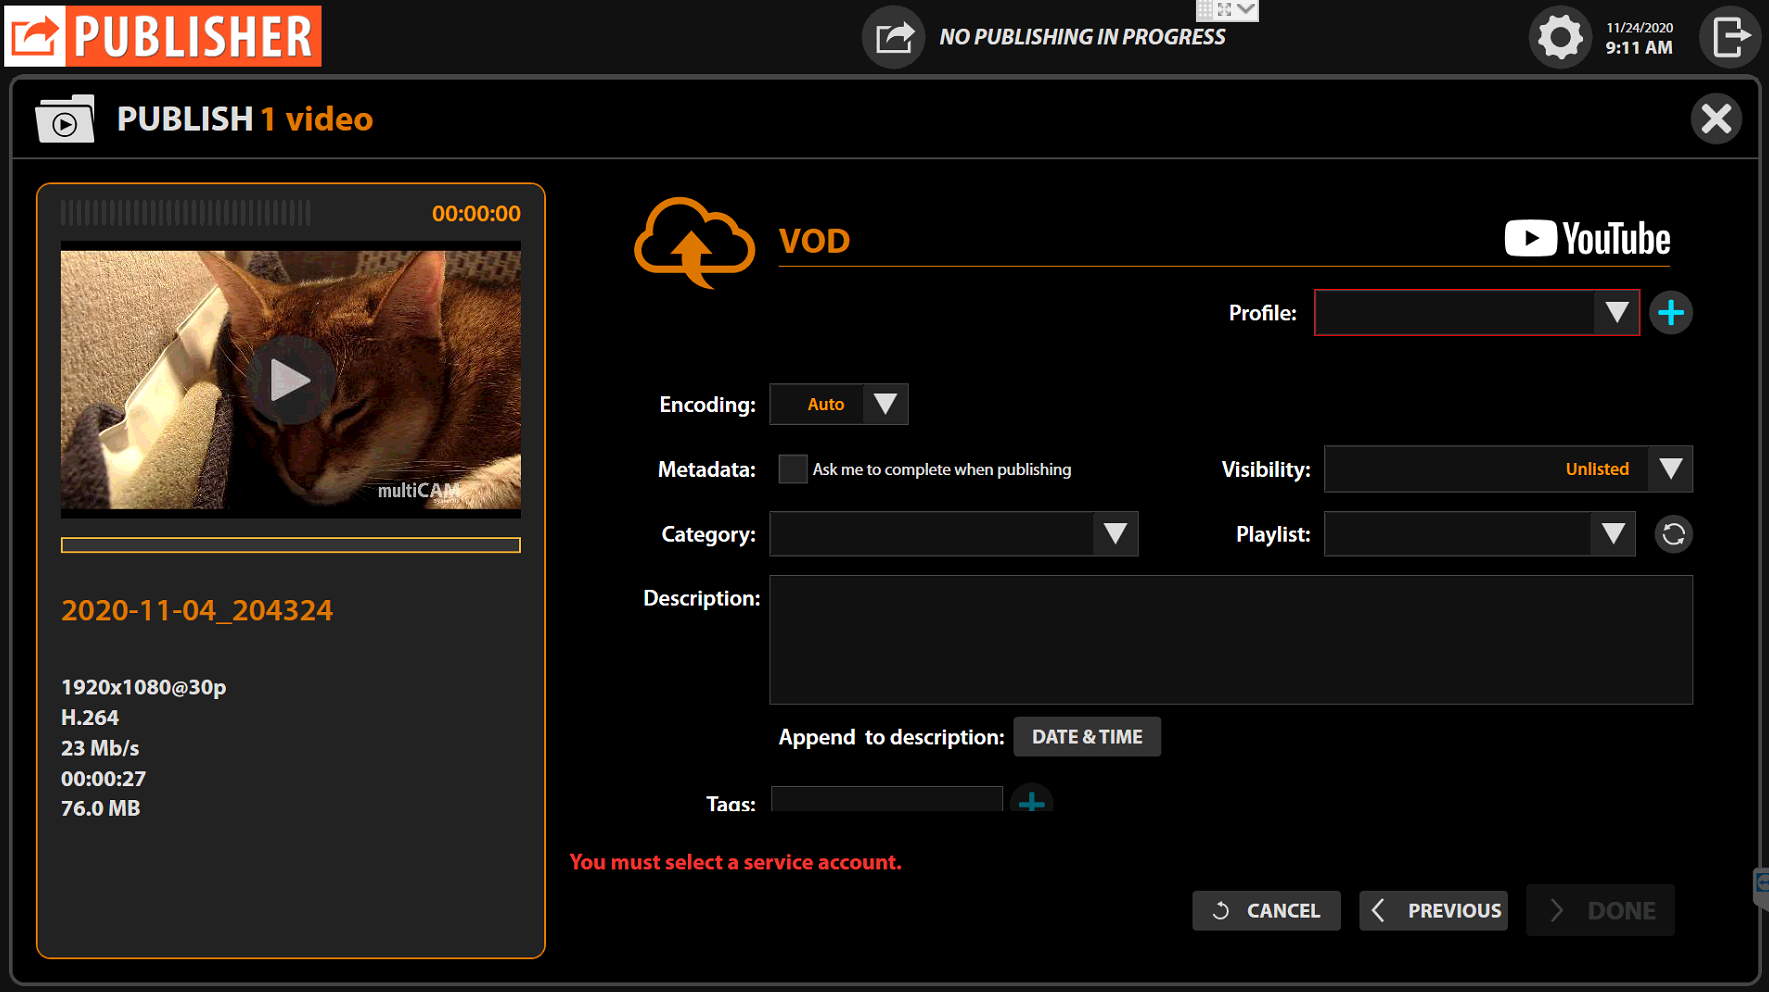Screen dimensions: 1769x992
Task: Refresh the playlist list
Action: tap(1673, 534)
